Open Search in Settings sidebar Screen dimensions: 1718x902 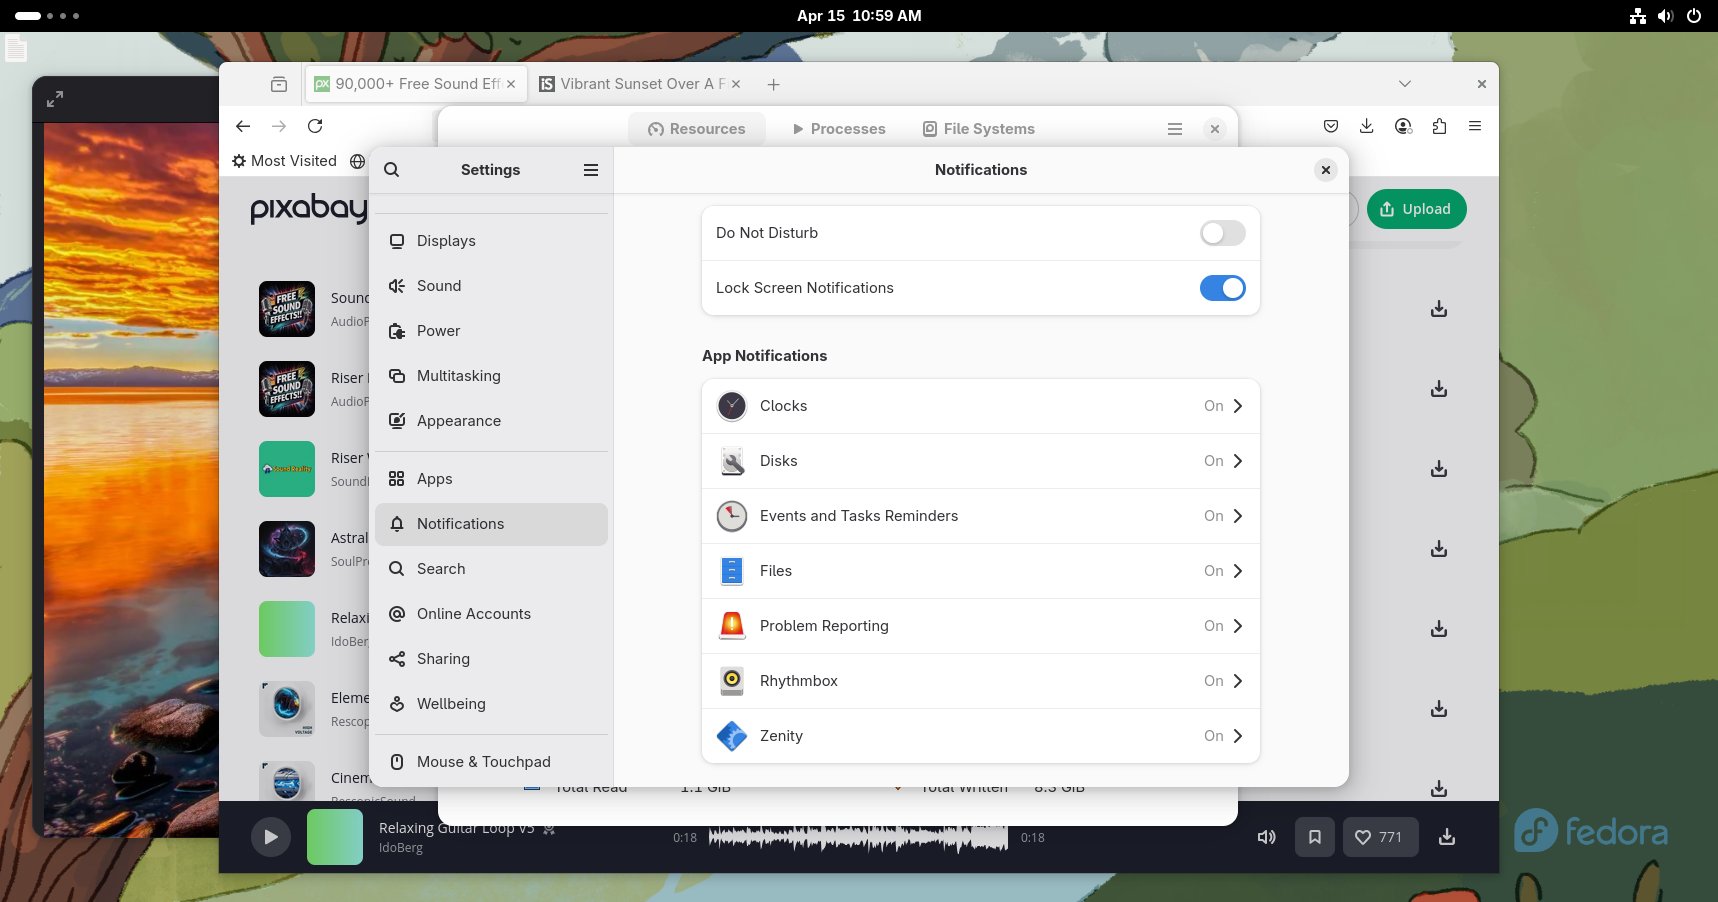(x=491, y=569)
